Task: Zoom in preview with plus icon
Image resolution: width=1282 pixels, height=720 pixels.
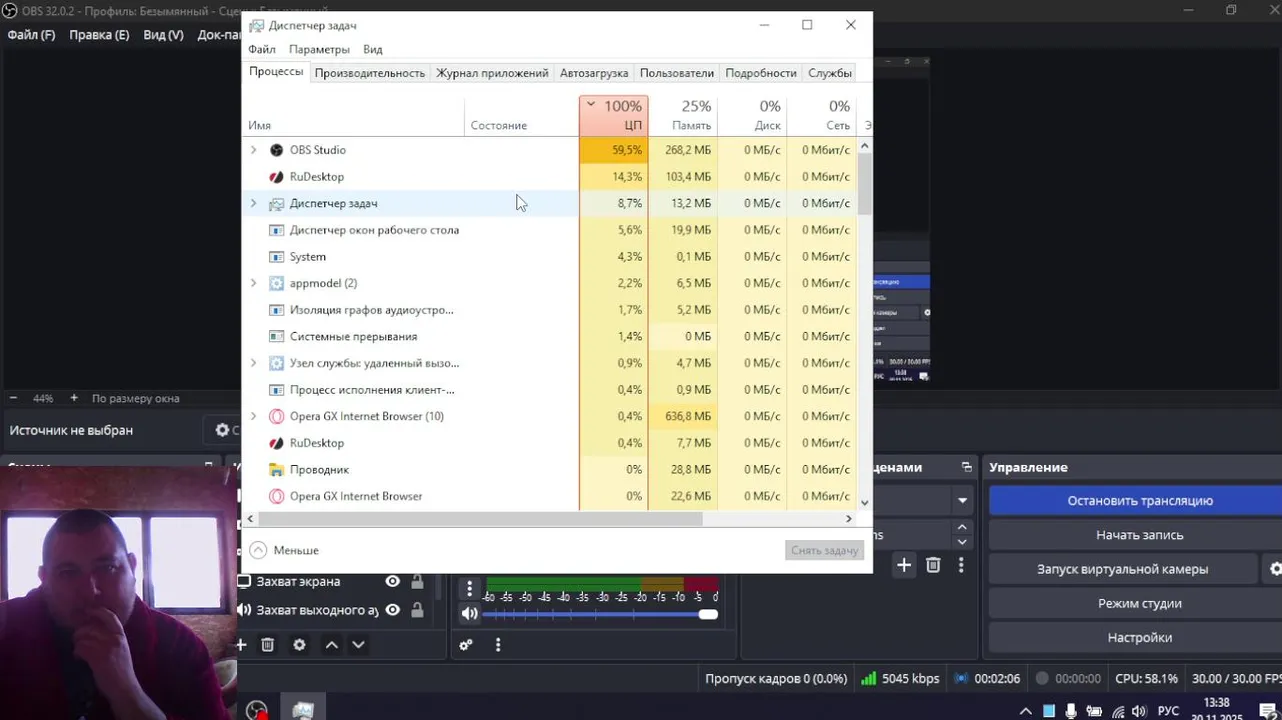Action: [74, 398]
